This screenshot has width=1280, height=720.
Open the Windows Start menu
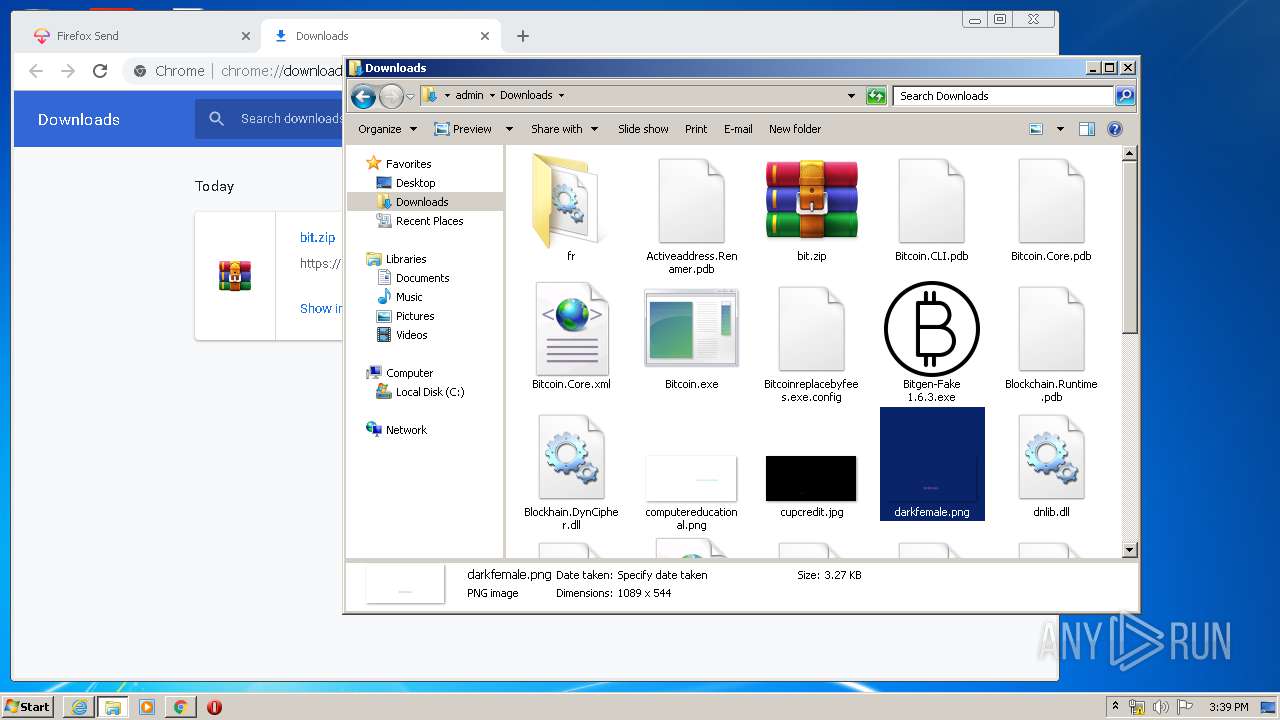[27, 707]
